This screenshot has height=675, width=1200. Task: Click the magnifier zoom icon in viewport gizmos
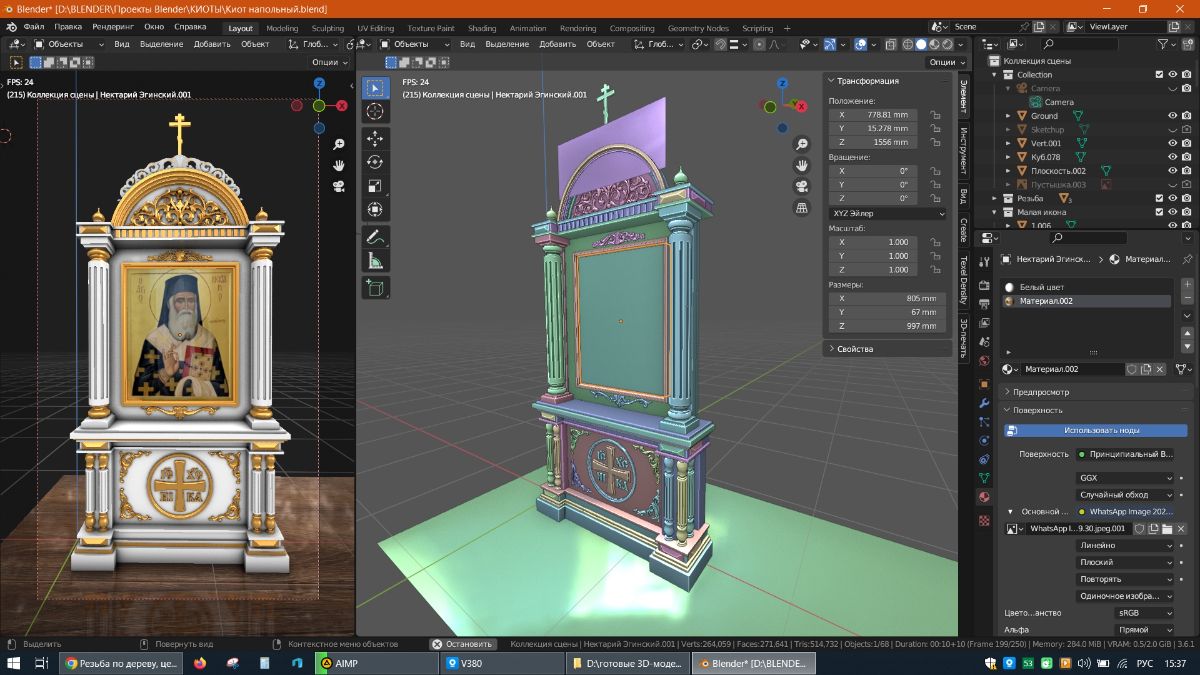tap(802, 144)
